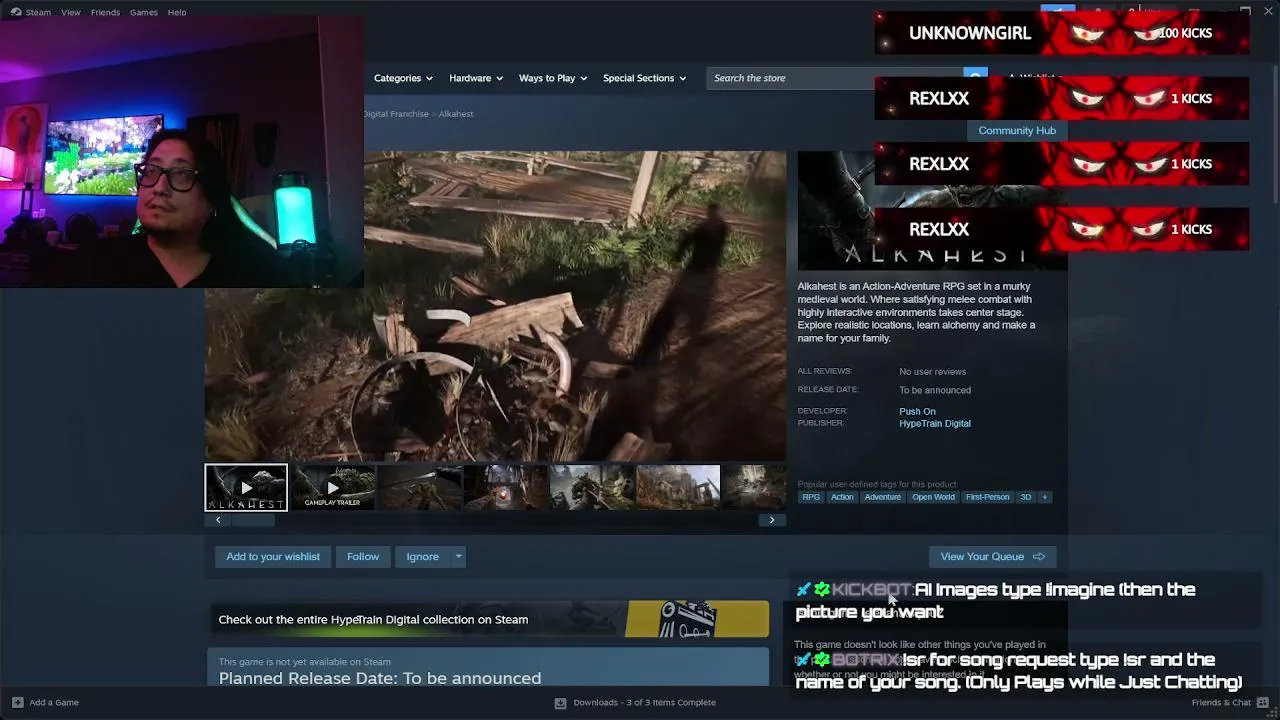This screenshot has width=1280, height=720.
Task: Click the media strip scrollbar handle
Action: 252,520
